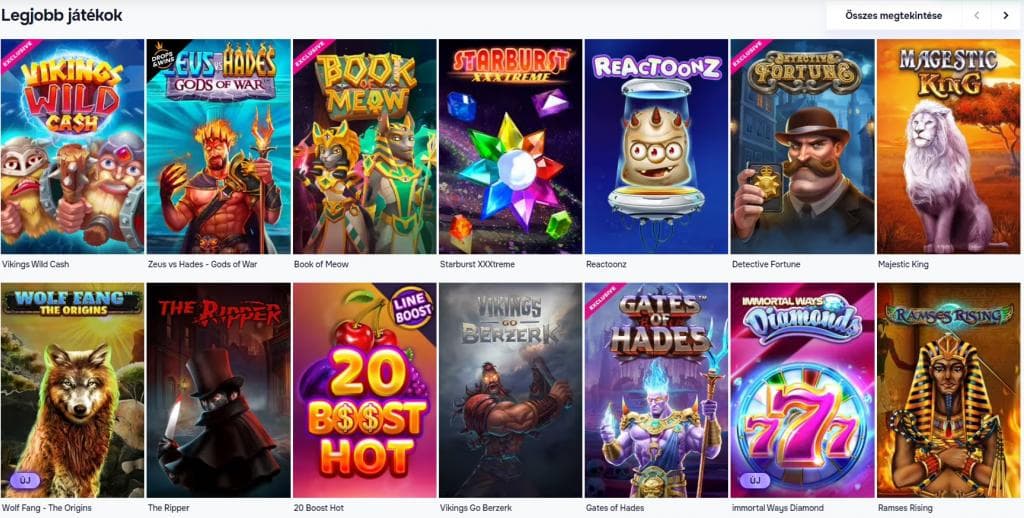The width and height of the screenshot is (1024, 518).
Task: Click ÚJ badge on Immortal Ways Diamond
Action: point(755,481)
